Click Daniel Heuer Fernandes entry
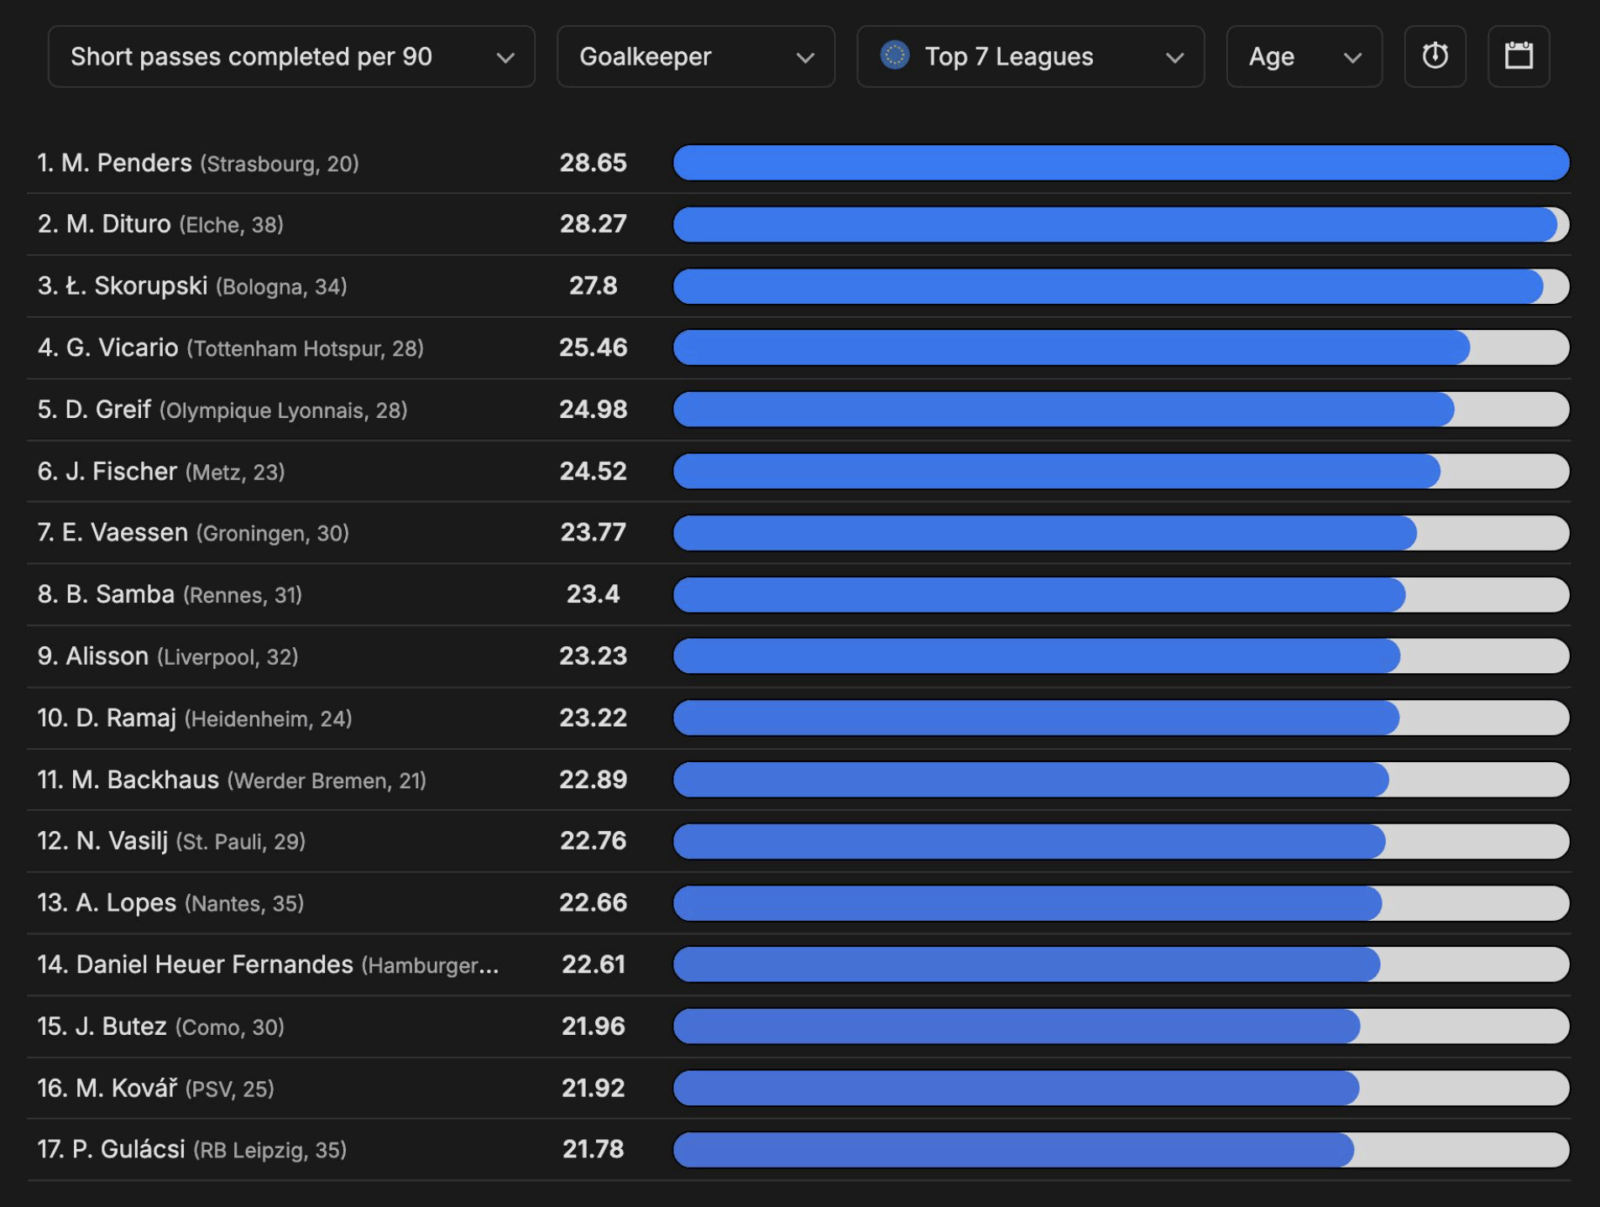The image size is (1600, 1207). tap(215, 965)
